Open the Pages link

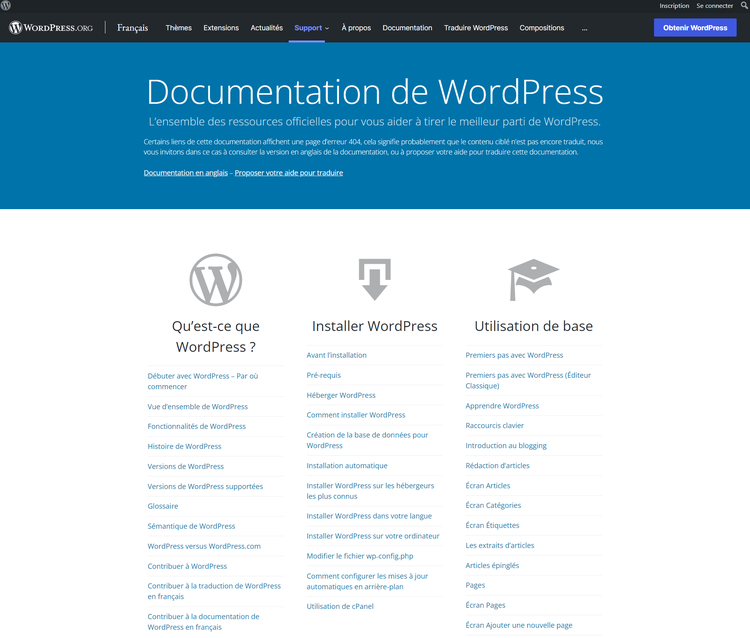coord(475,585)
